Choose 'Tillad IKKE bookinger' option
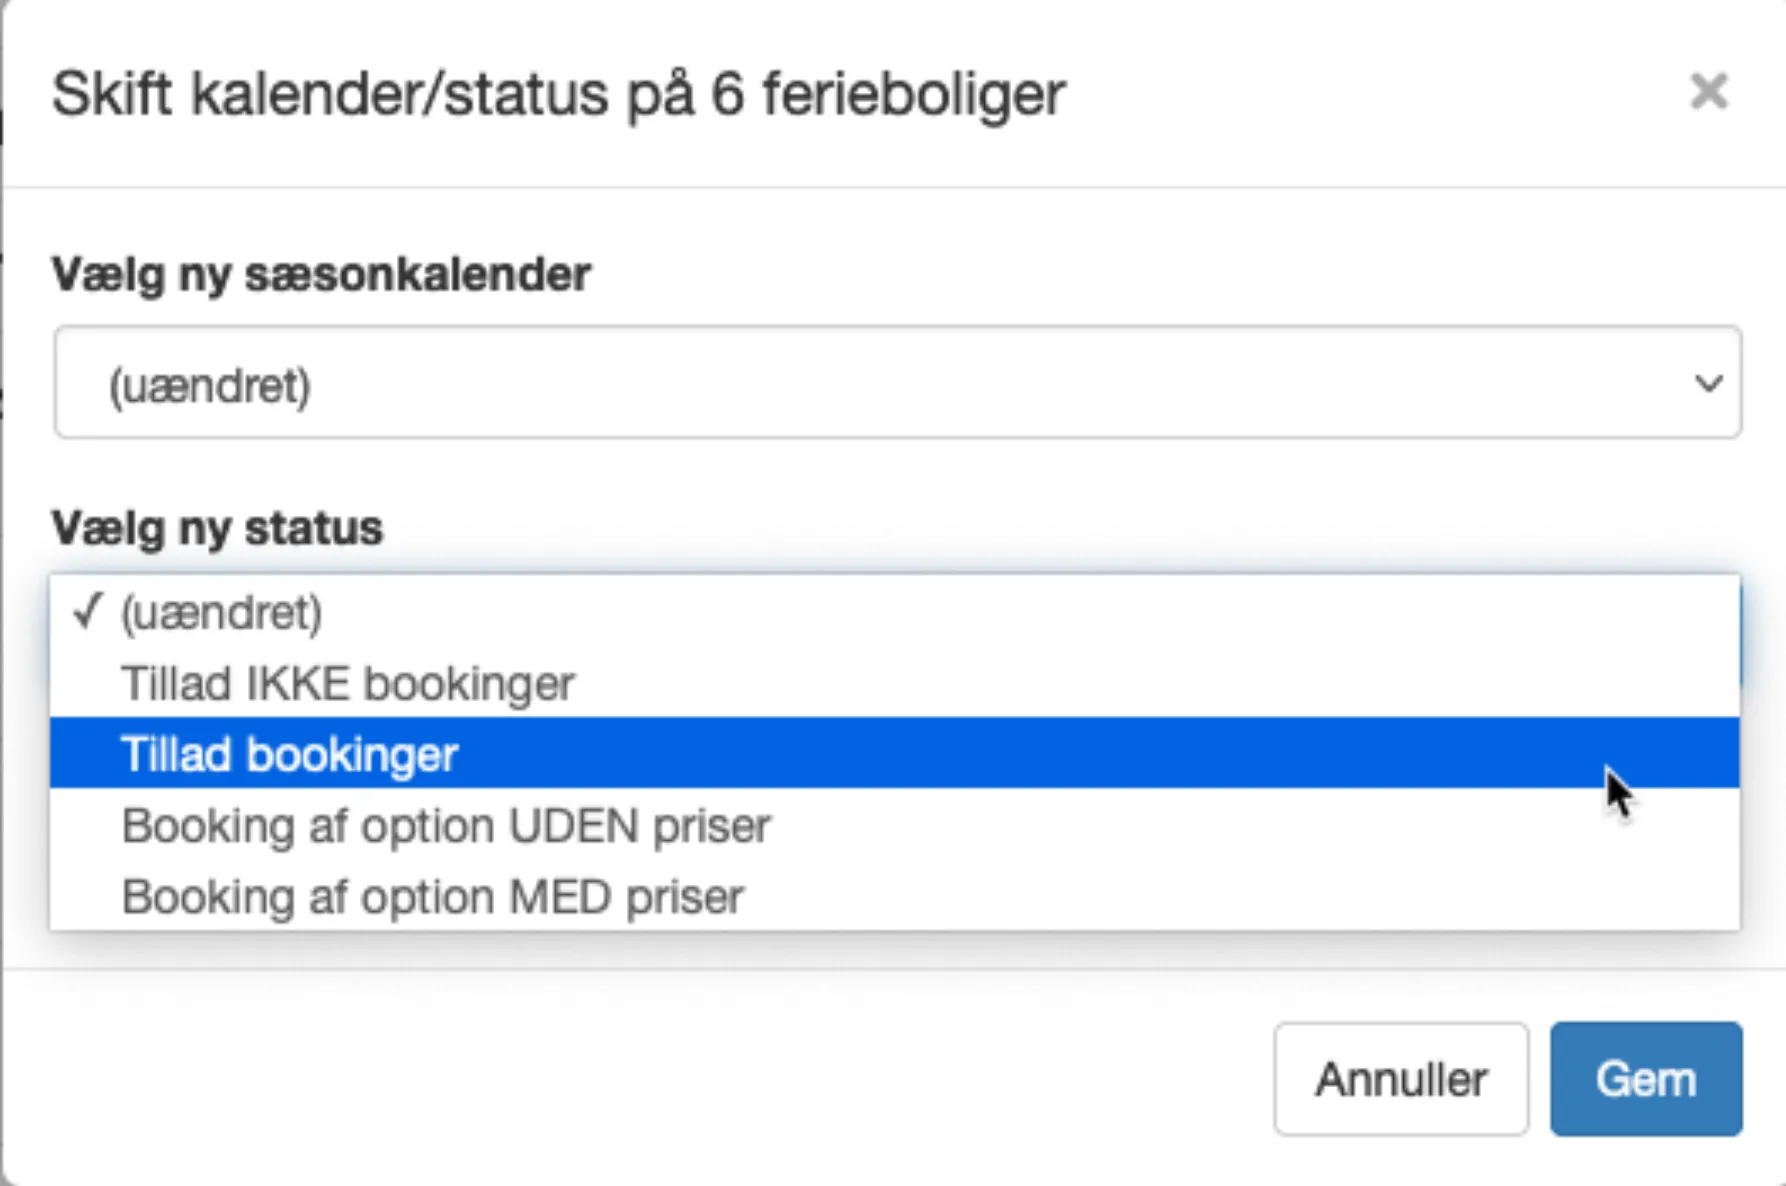The height and width of the screenshot is (1186, 1786). coord(346,684)
